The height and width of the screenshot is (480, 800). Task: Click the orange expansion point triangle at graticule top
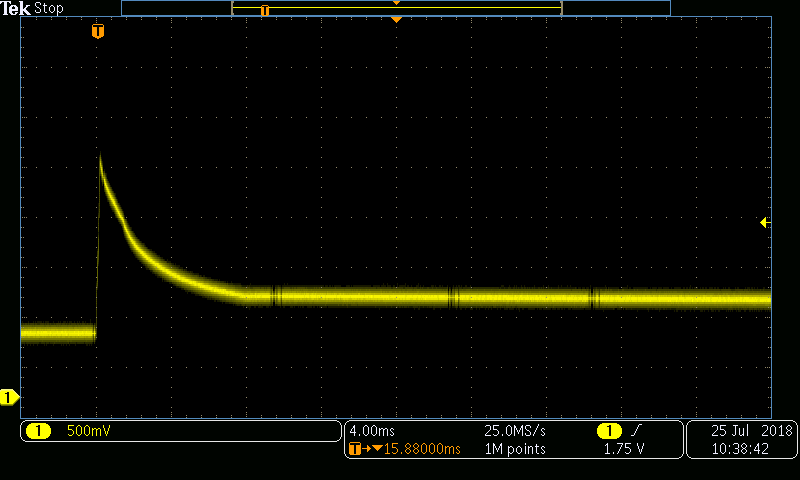pos(396,20)
